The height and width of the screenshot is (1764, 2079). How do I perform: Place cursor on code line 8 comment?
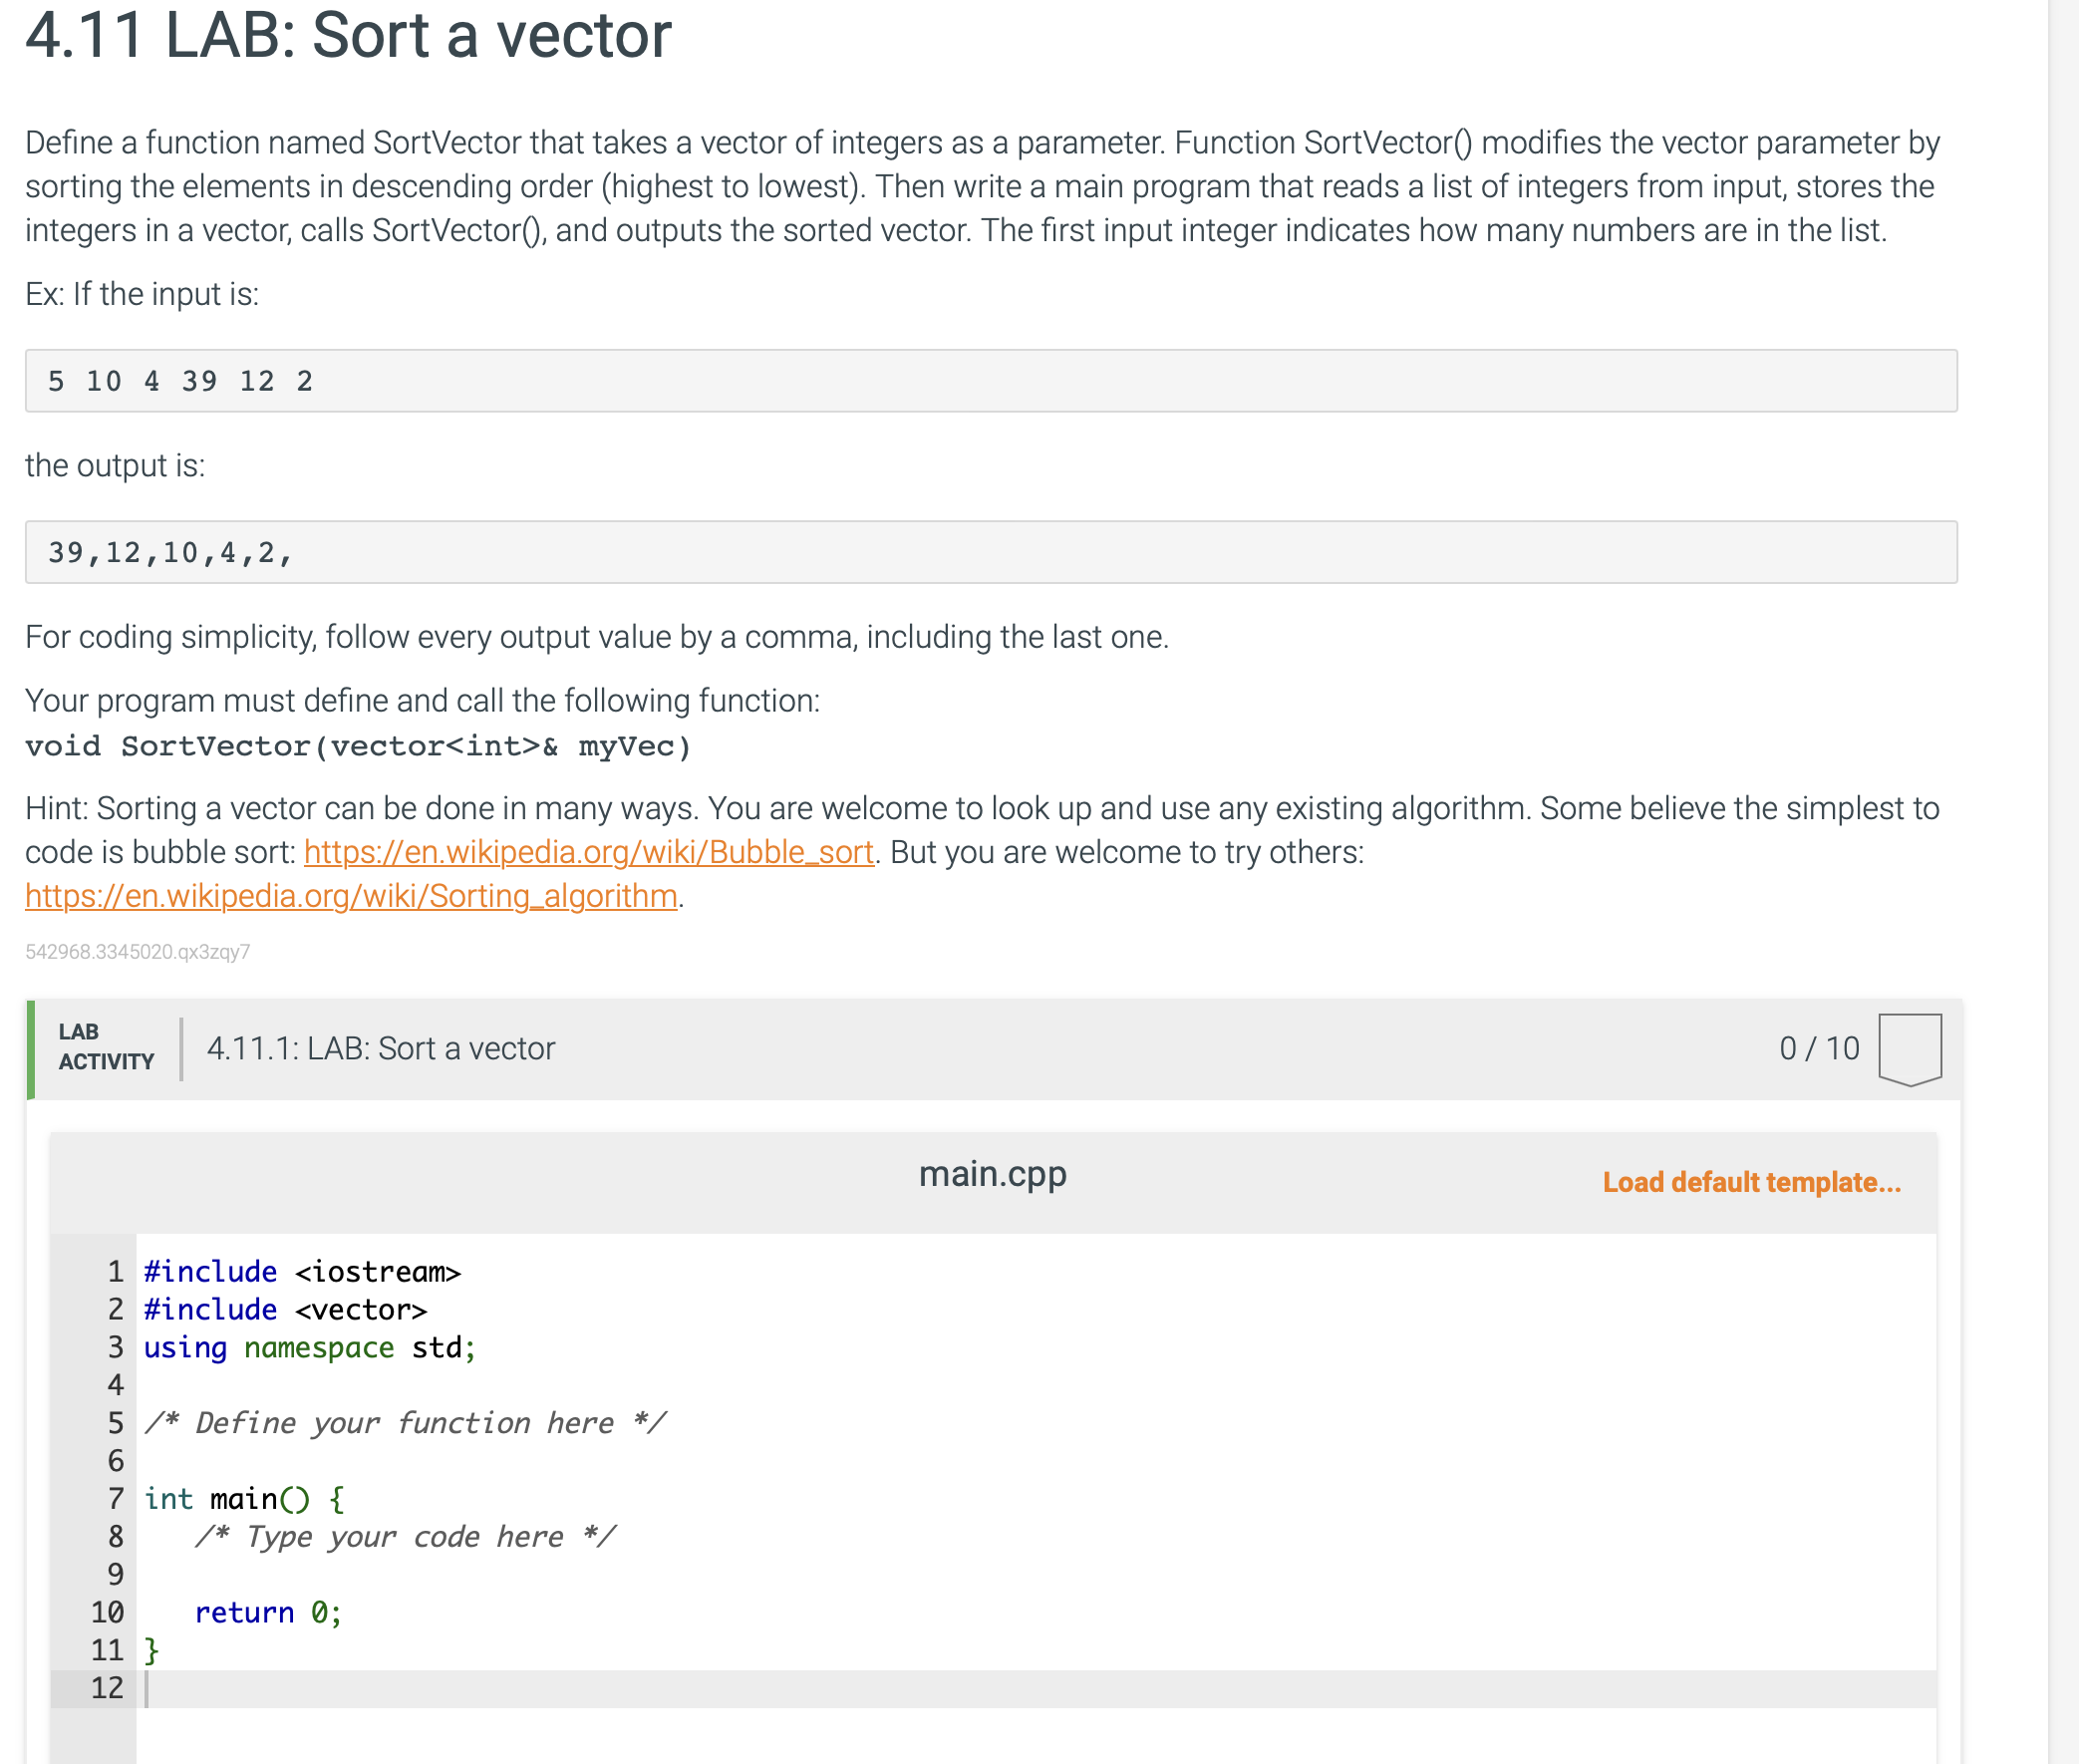404,1536
